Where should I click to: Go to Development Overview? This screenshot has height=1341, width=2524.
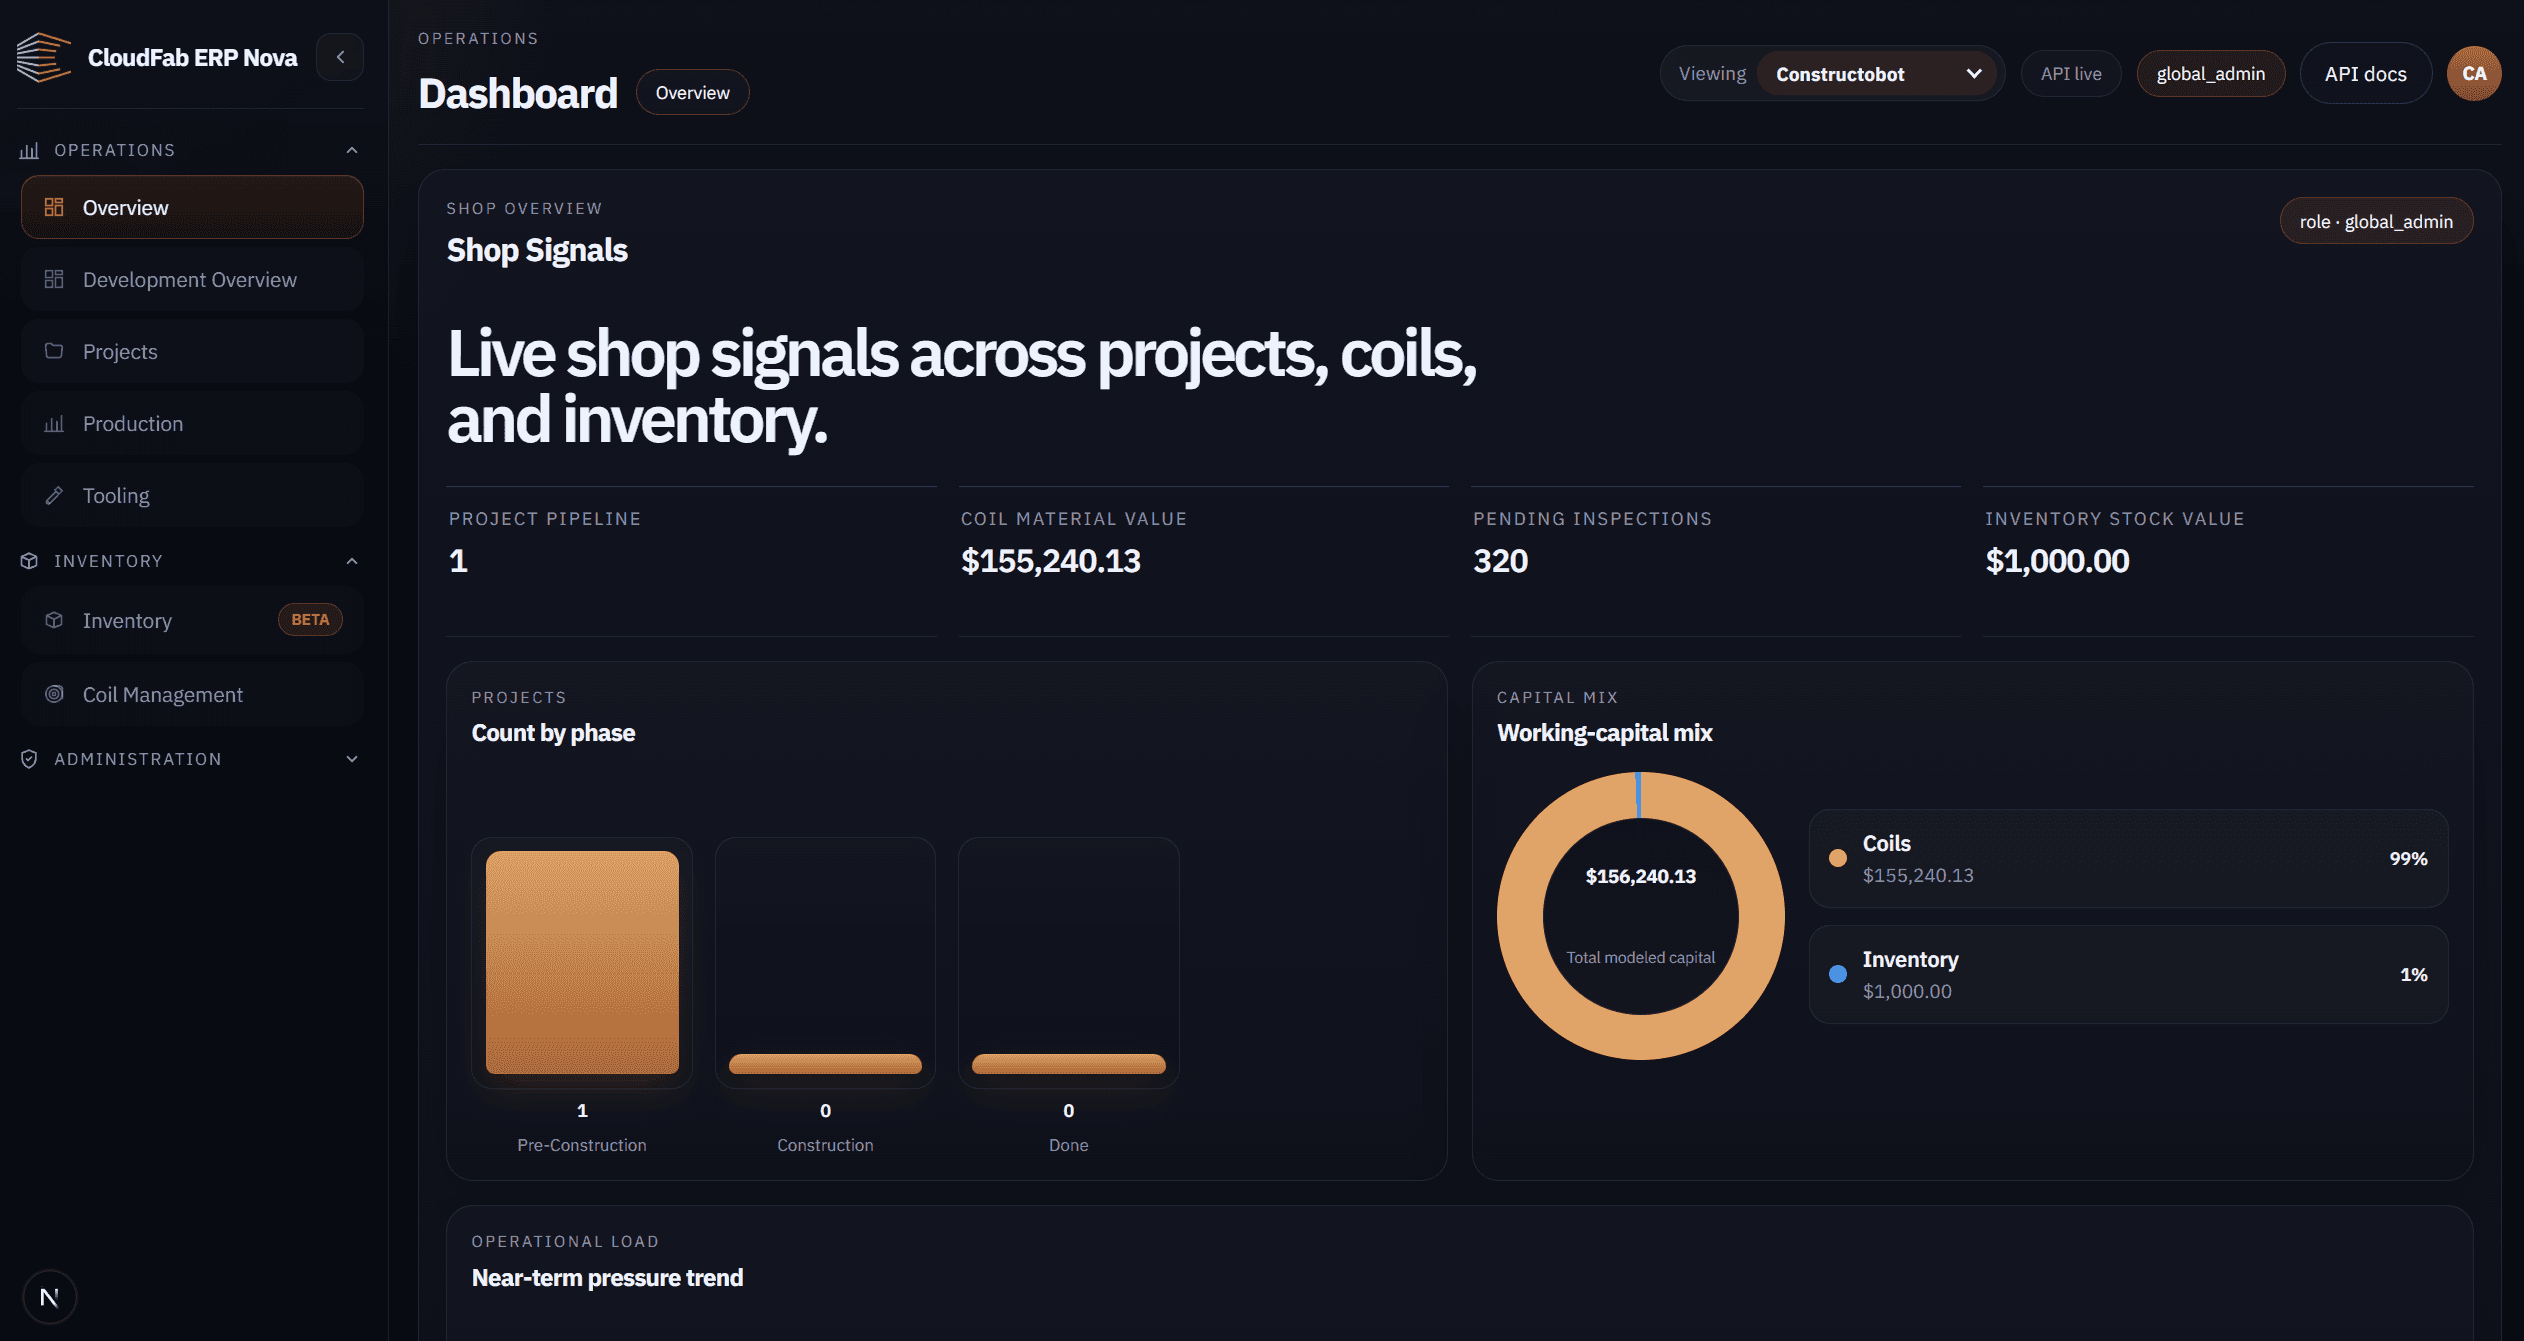click(192, 279)
